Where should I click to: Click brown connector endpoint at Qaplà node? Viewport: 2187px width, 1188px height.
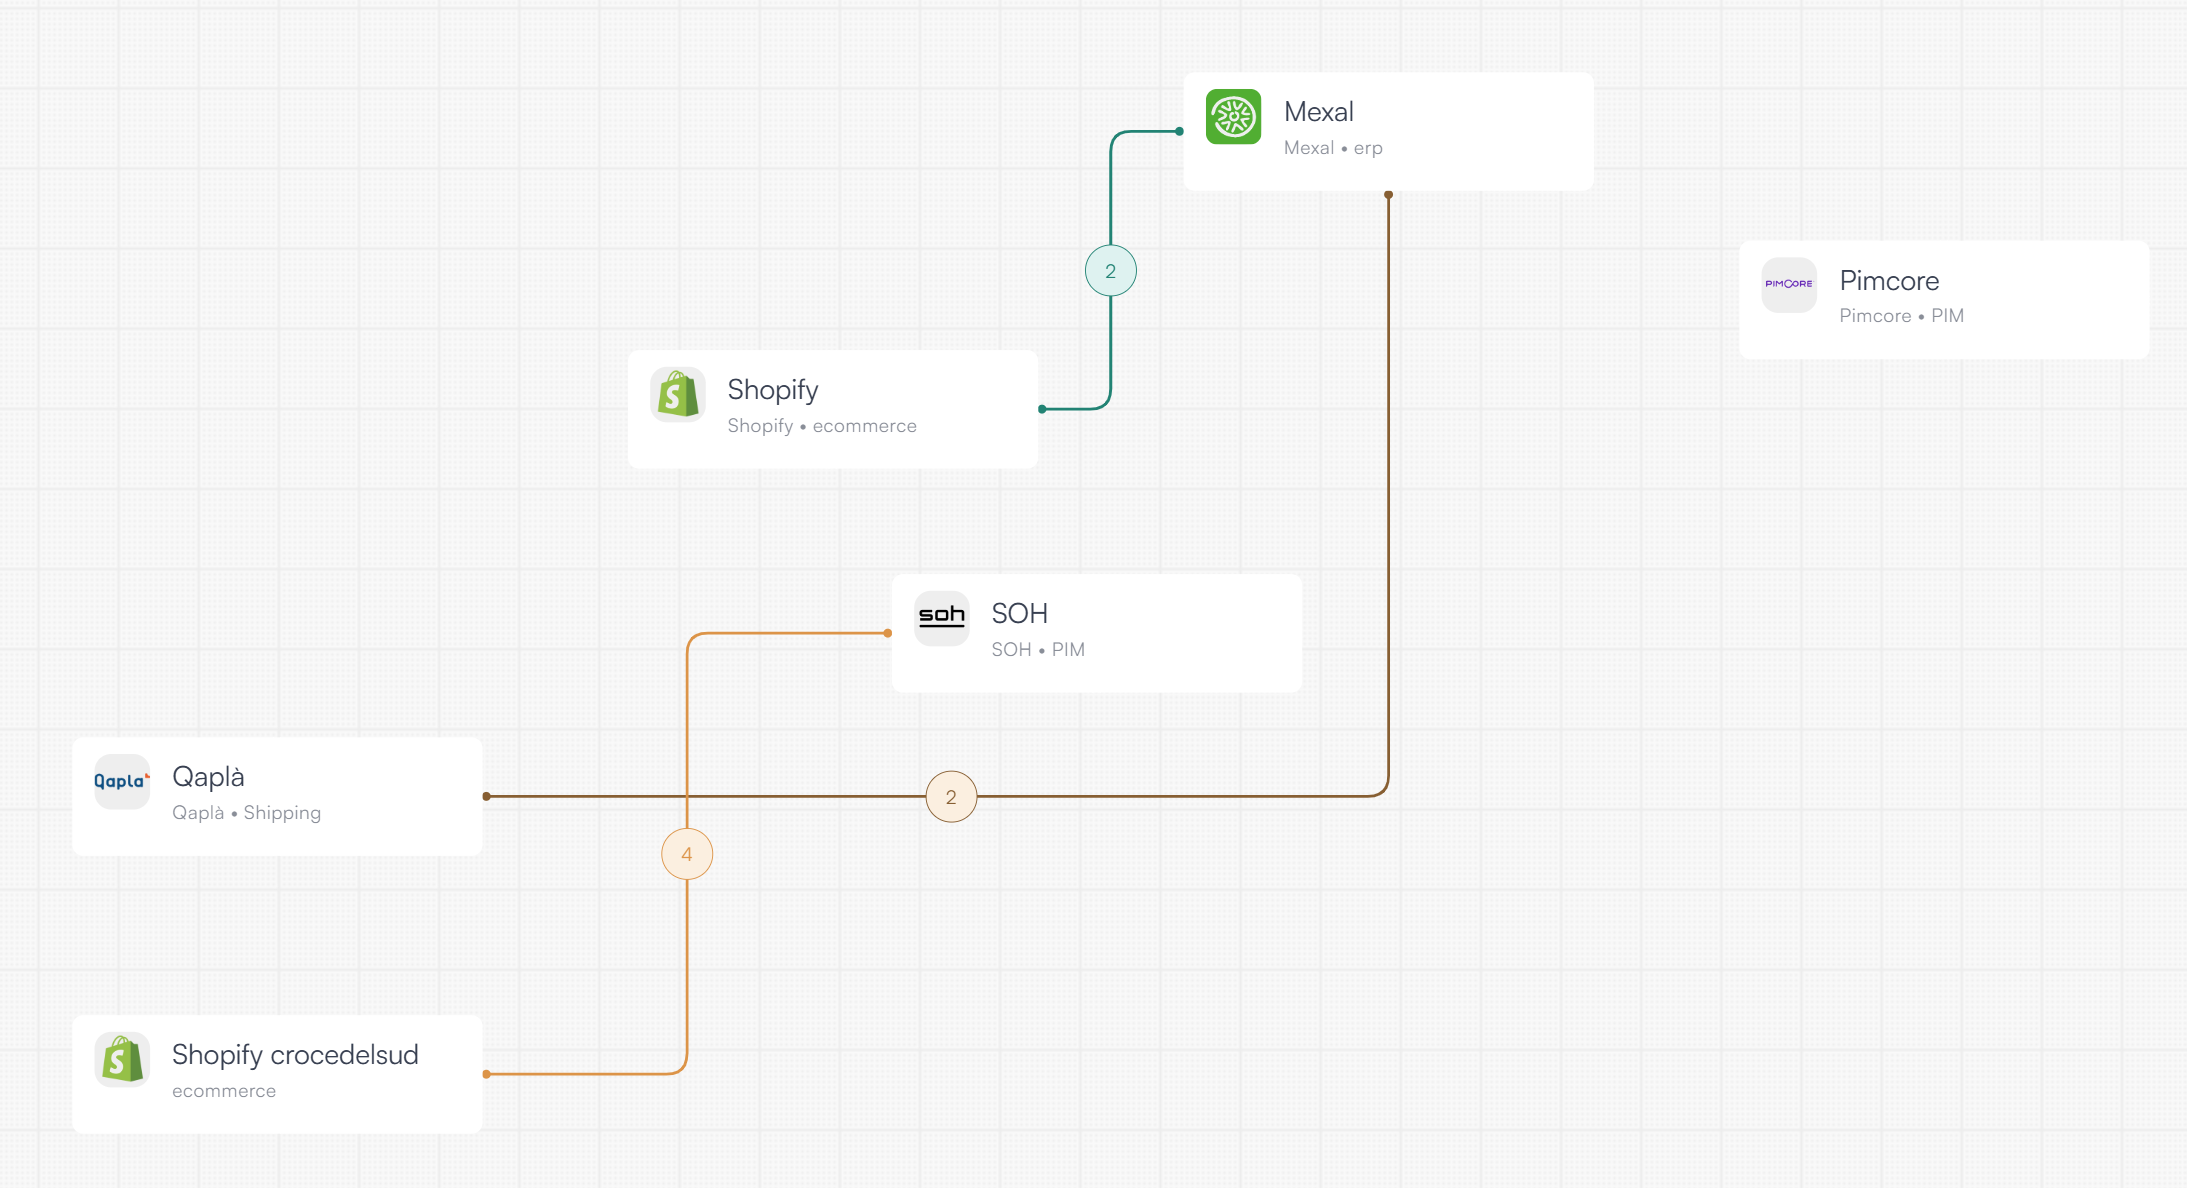tap(487, 797)
